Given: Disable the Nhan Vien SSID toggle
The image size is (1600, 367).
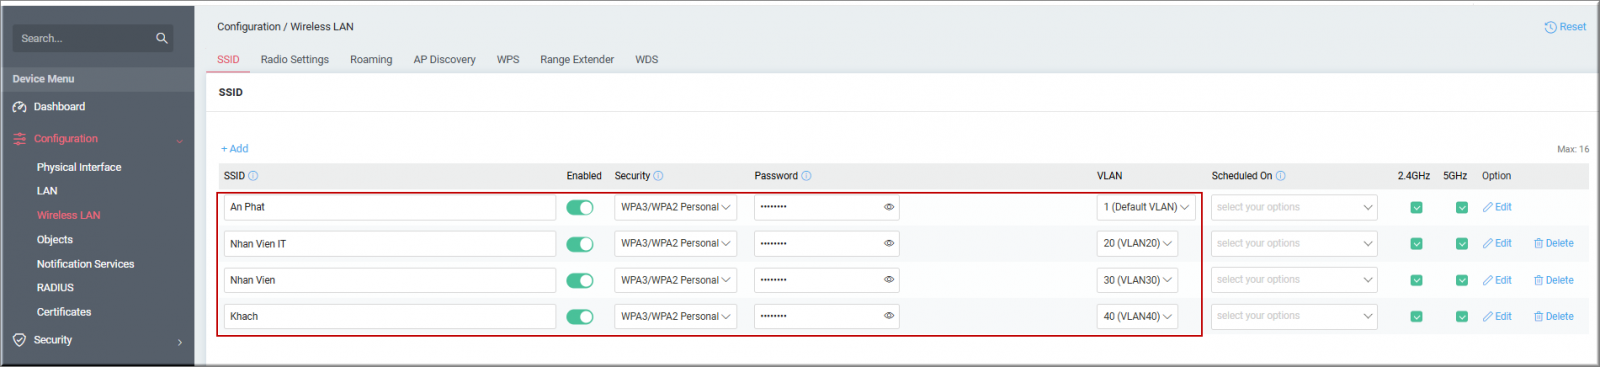Looking at the screenshot, I should [x=580, y=280].
